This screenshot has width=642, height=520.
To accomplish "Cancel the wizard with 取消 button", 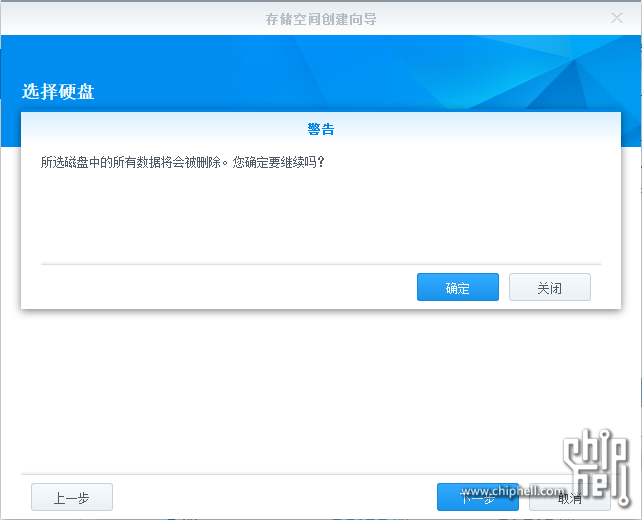I will click(570, 497).
